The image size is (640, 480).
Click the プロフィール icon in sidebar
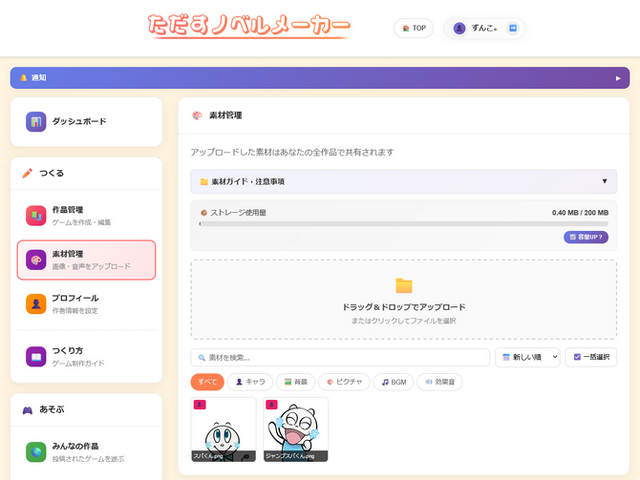(36, 304)
